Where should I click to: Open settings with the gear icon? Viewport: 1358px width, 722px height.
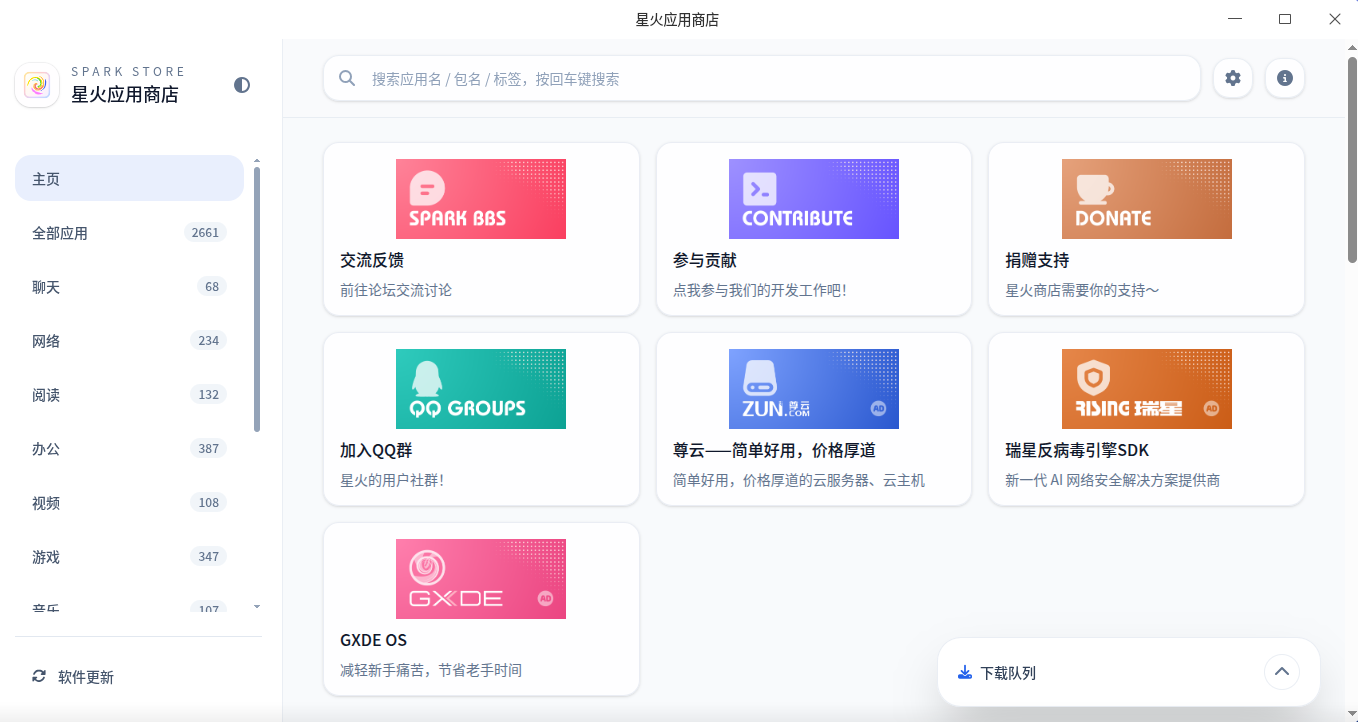click(1233, 78)
